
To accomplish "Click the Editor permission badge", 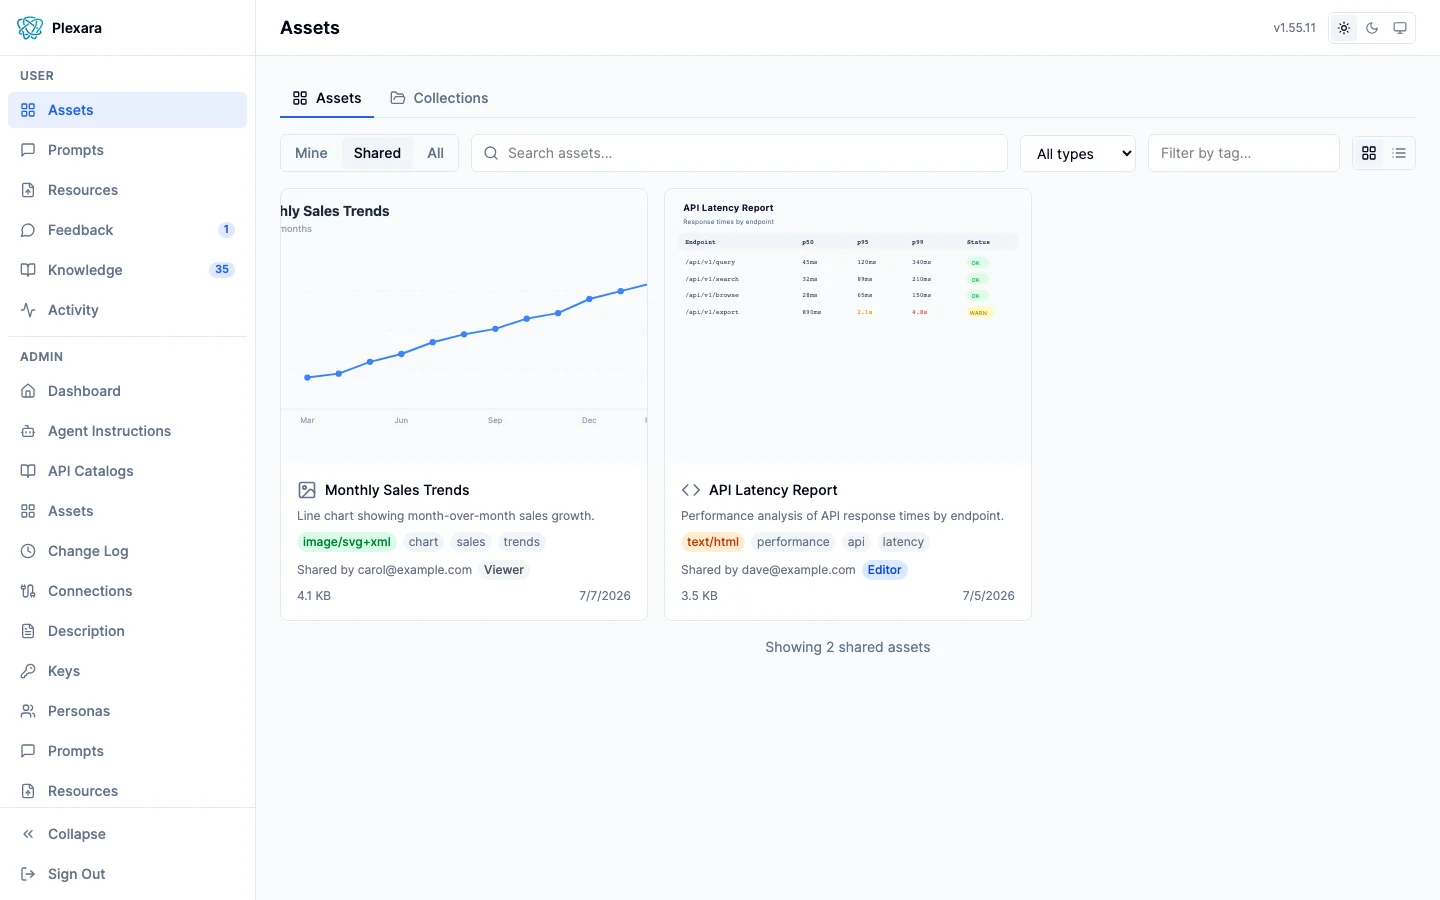I will click(885, 570).
